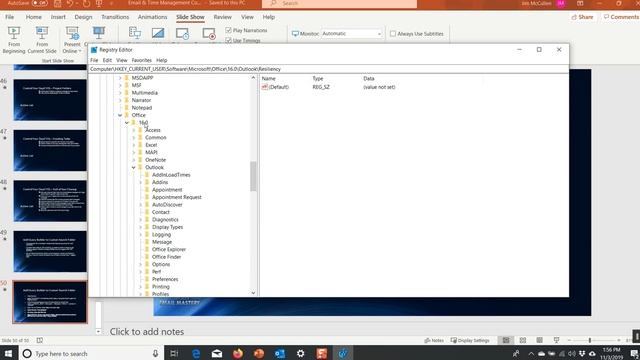Open Registry Editor File menu
The width and height of the screenshot is (640, 360).
pos(94,60)
